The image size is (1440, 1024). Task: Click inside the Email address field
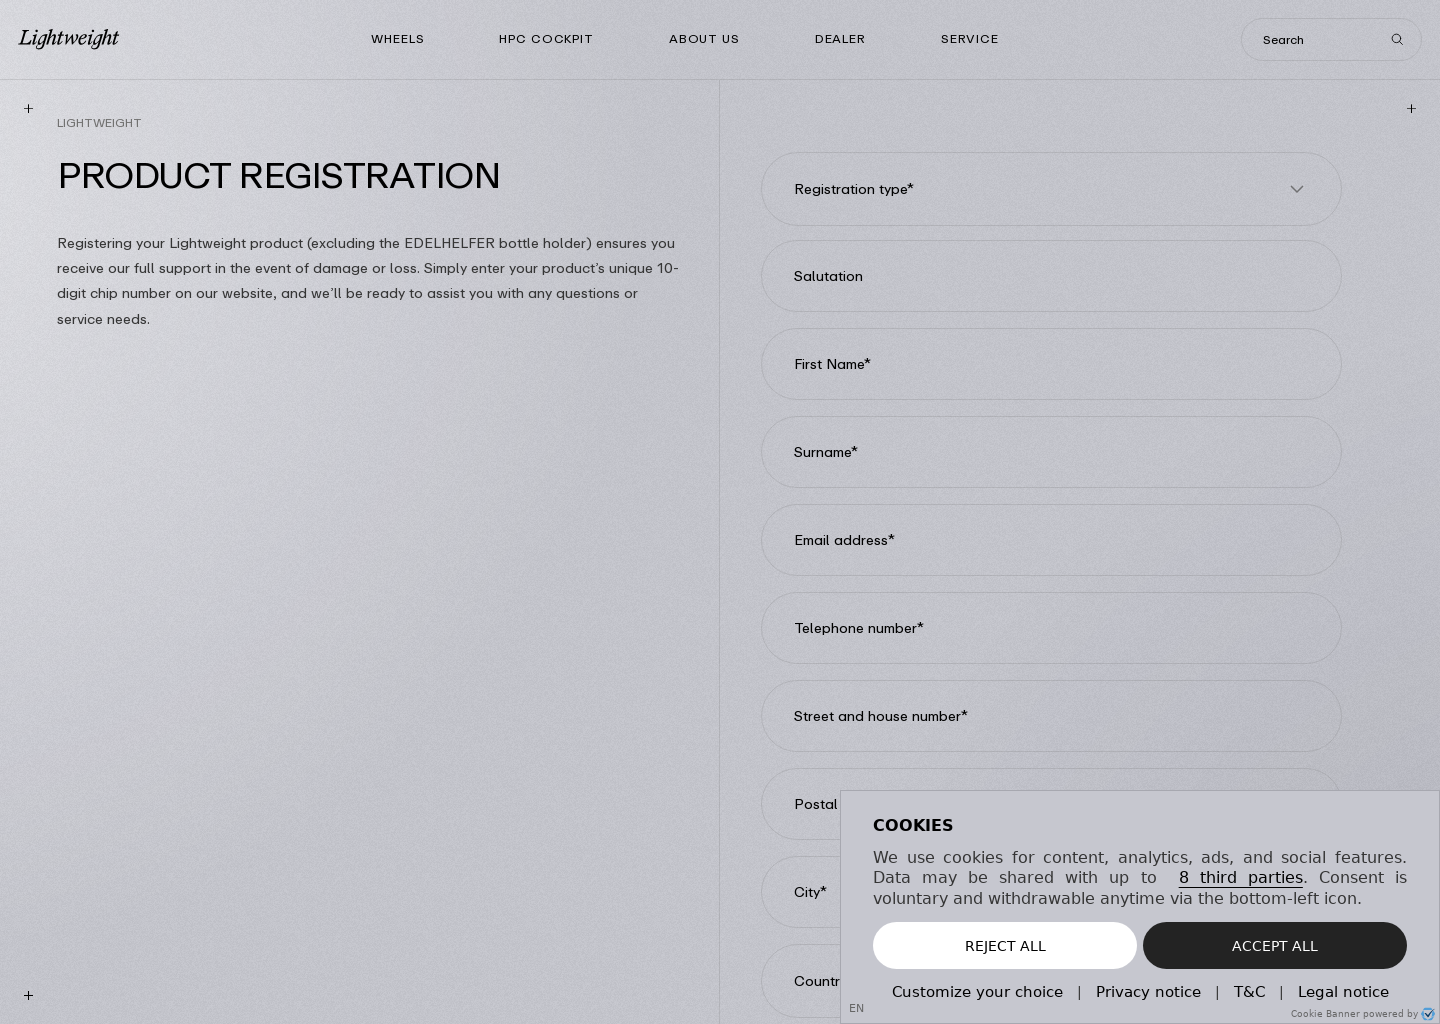point(1051,540)
